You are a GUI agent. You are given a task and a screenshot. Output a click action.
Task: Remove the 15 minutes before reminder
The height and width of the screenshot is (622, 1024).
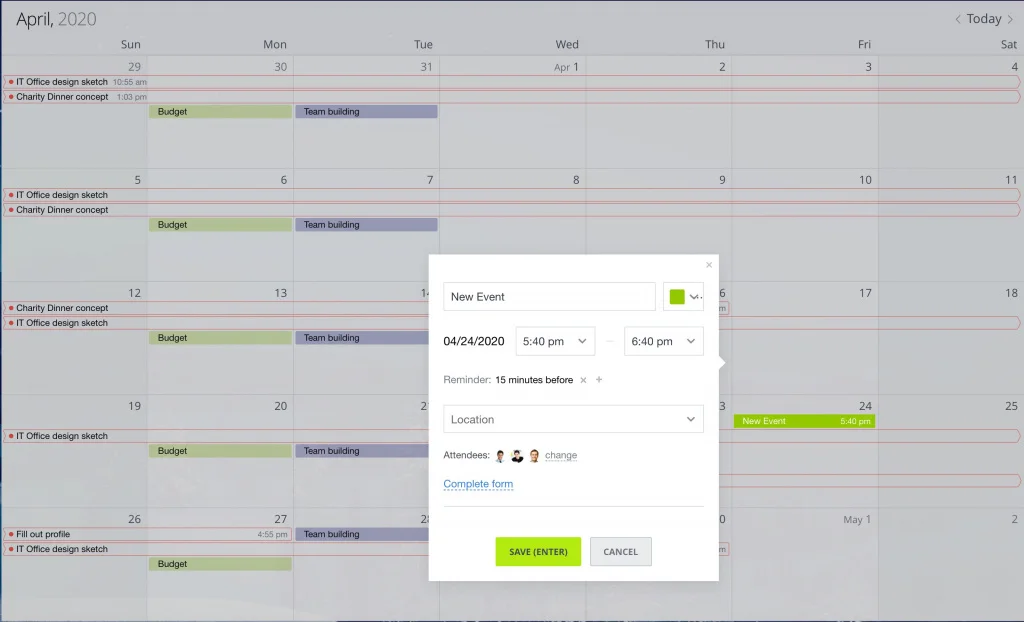(x=583, y=380)
